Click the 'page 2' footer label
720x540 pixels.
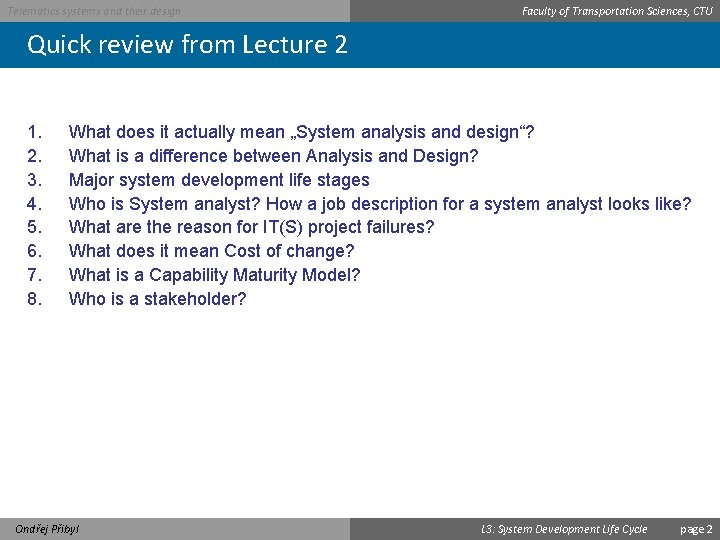pos(696,529)
